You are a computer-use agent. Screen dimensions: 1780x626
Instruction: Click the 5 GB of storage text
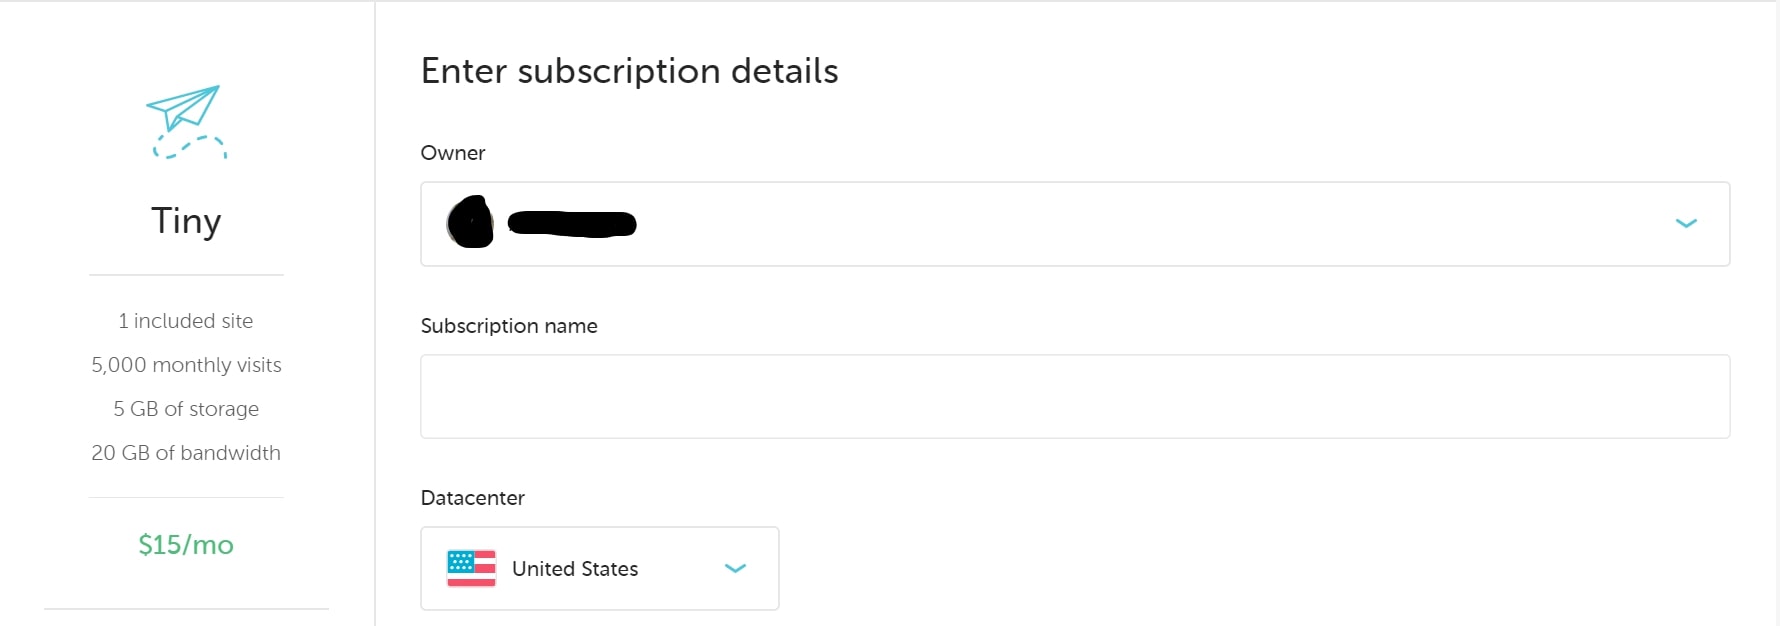click(186, 409)
